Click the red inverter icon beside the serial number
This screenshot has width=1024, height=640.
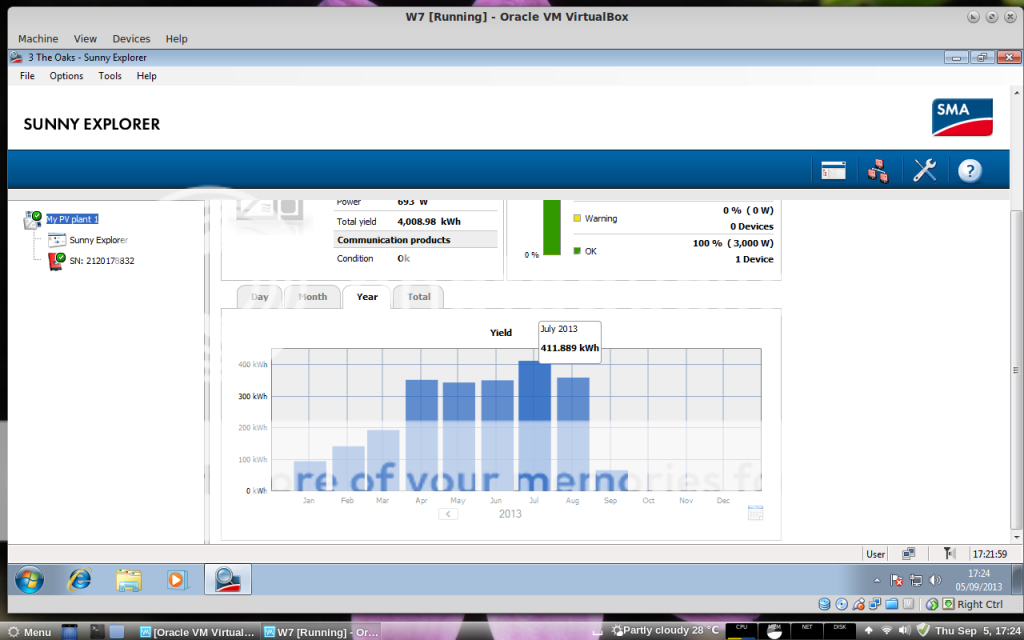click(x=57, y=261)
